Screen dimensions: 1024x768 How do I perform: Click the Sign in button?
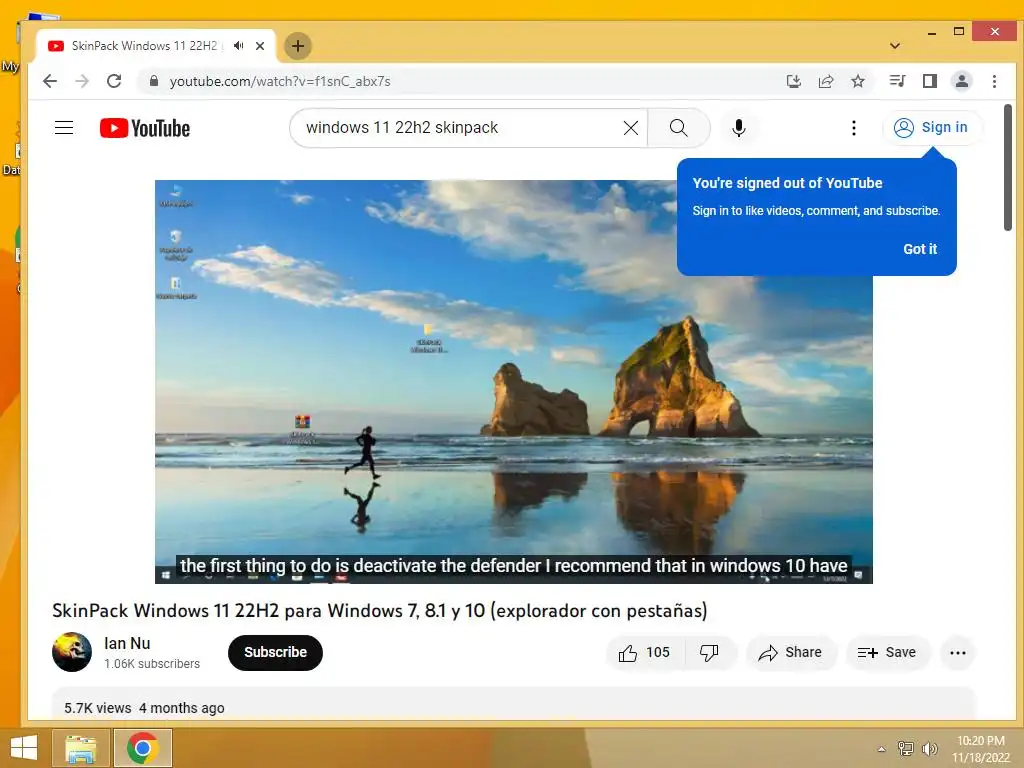[931, 127]
